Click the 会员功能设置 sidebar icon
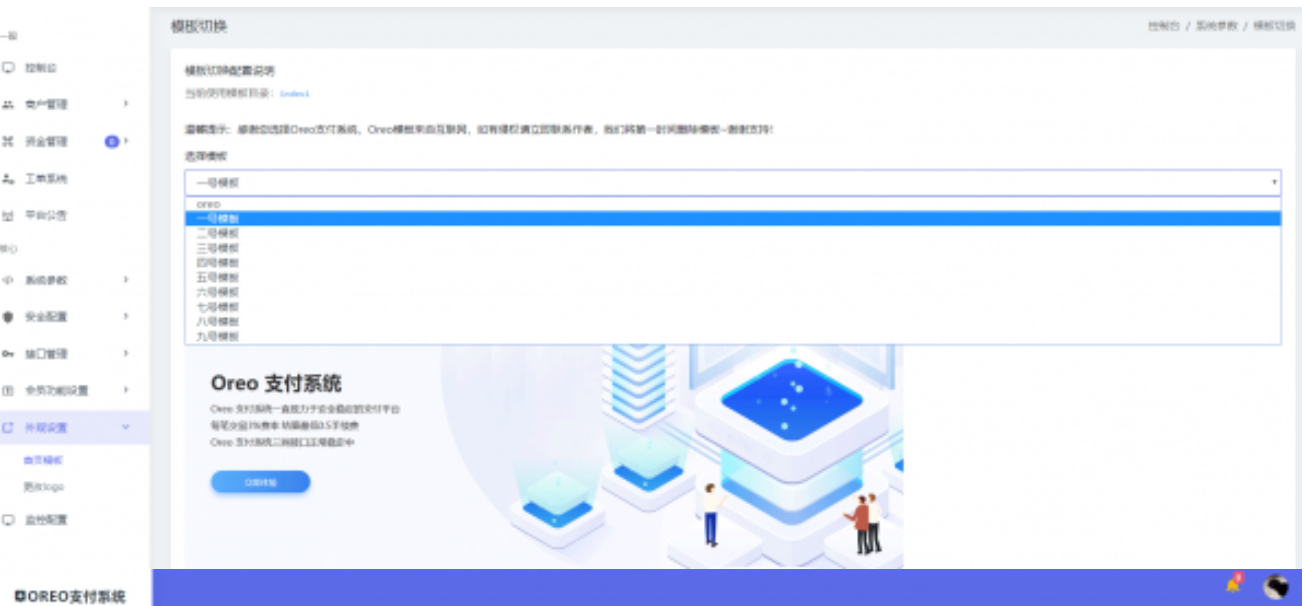Viewport: 1304px width, 606px height. (9, 390)
